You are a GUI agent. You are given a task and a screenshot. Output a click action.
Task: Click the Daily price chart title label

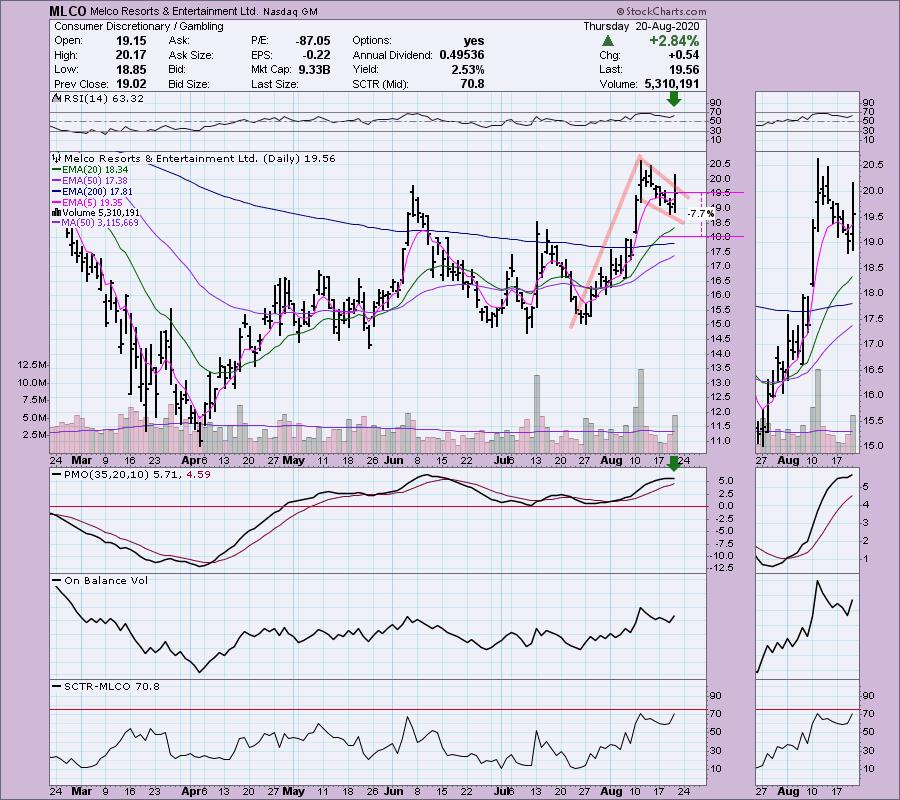[x=200, y=158]
